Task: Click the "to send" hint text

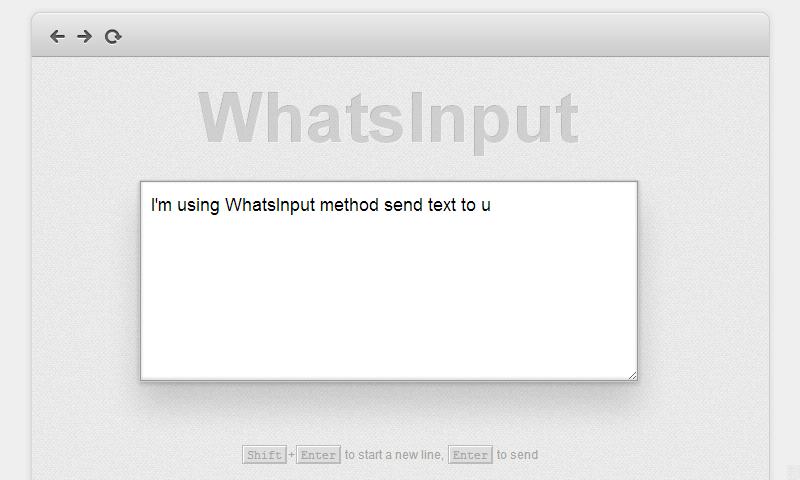Action: [517, 454]
